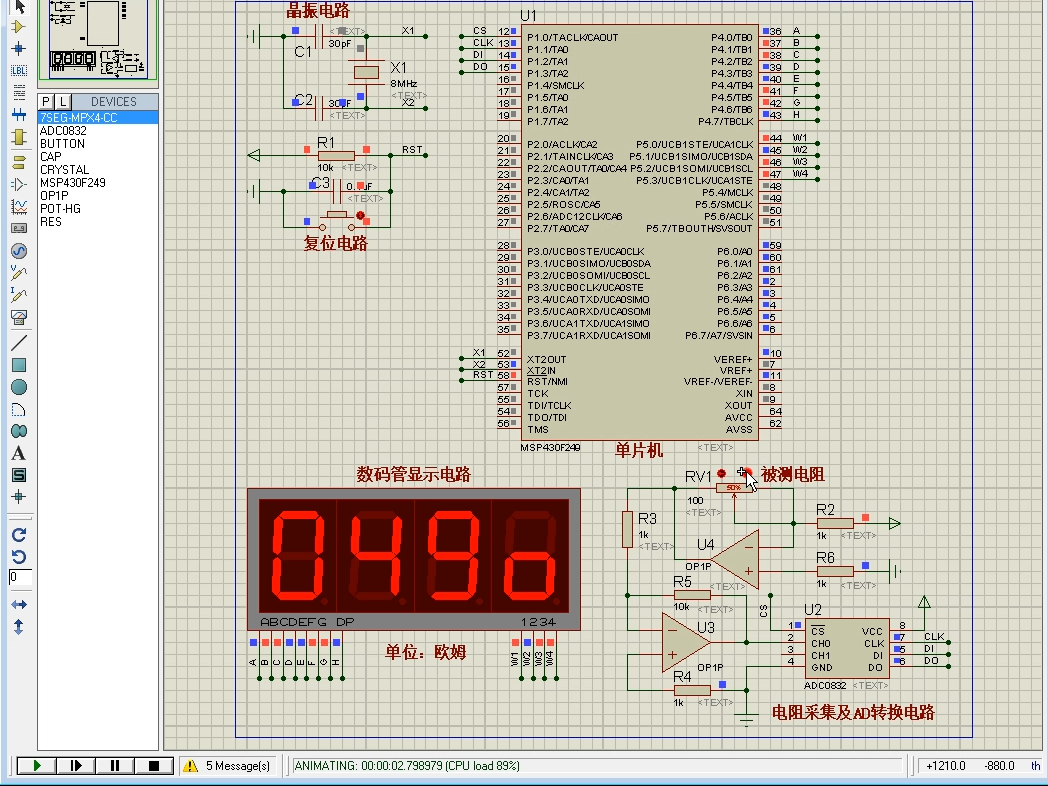1048x786 pixels.
Task: Step the simulation forward
Action: click(x=77, y=765)
